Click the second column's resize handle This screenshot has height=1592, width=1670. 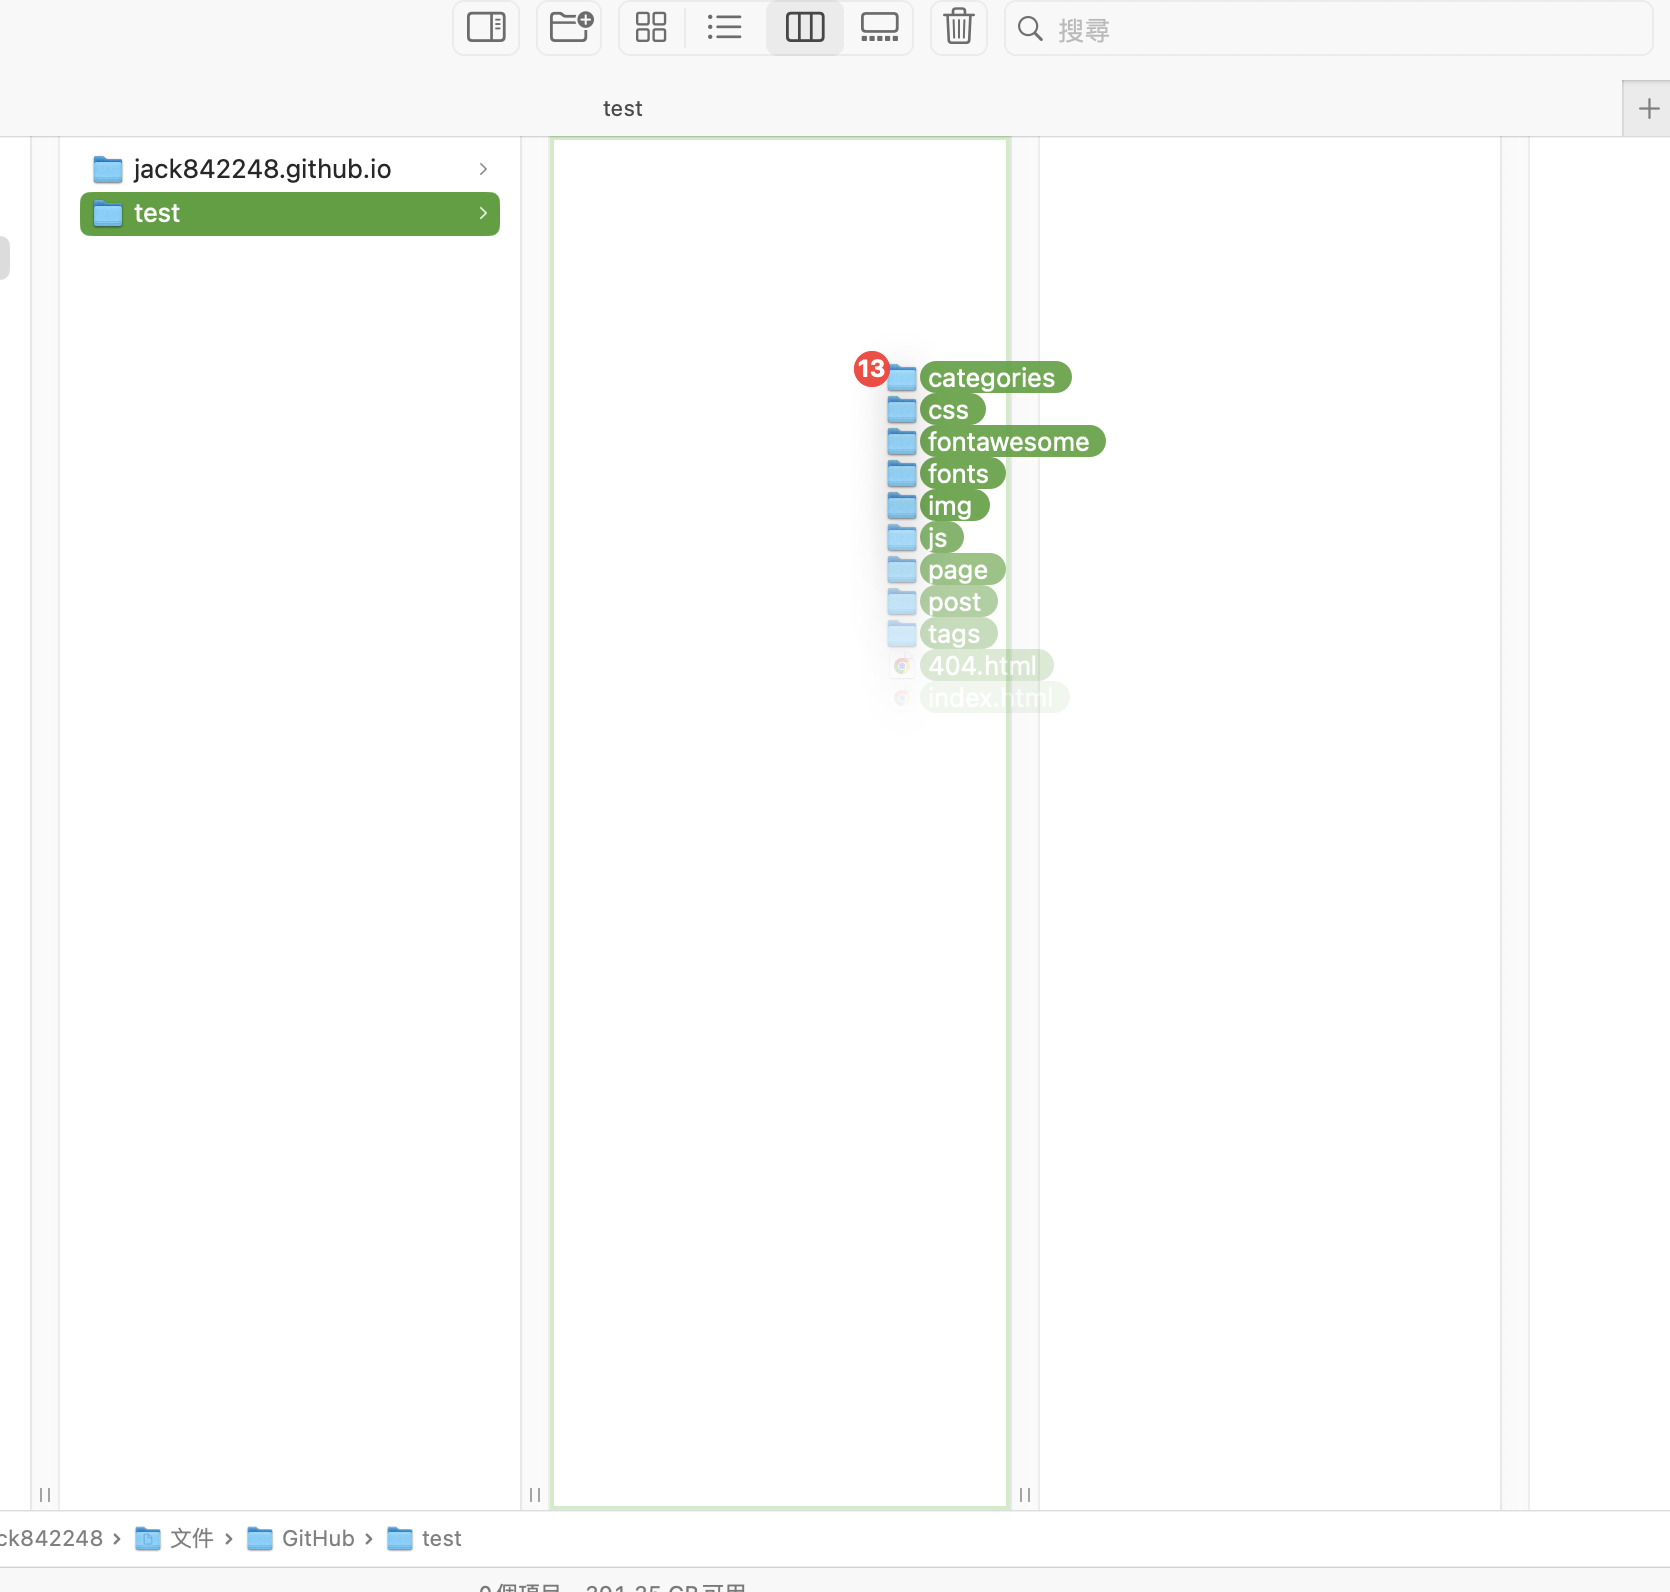pyautogui.click(x=535, y=1495)
